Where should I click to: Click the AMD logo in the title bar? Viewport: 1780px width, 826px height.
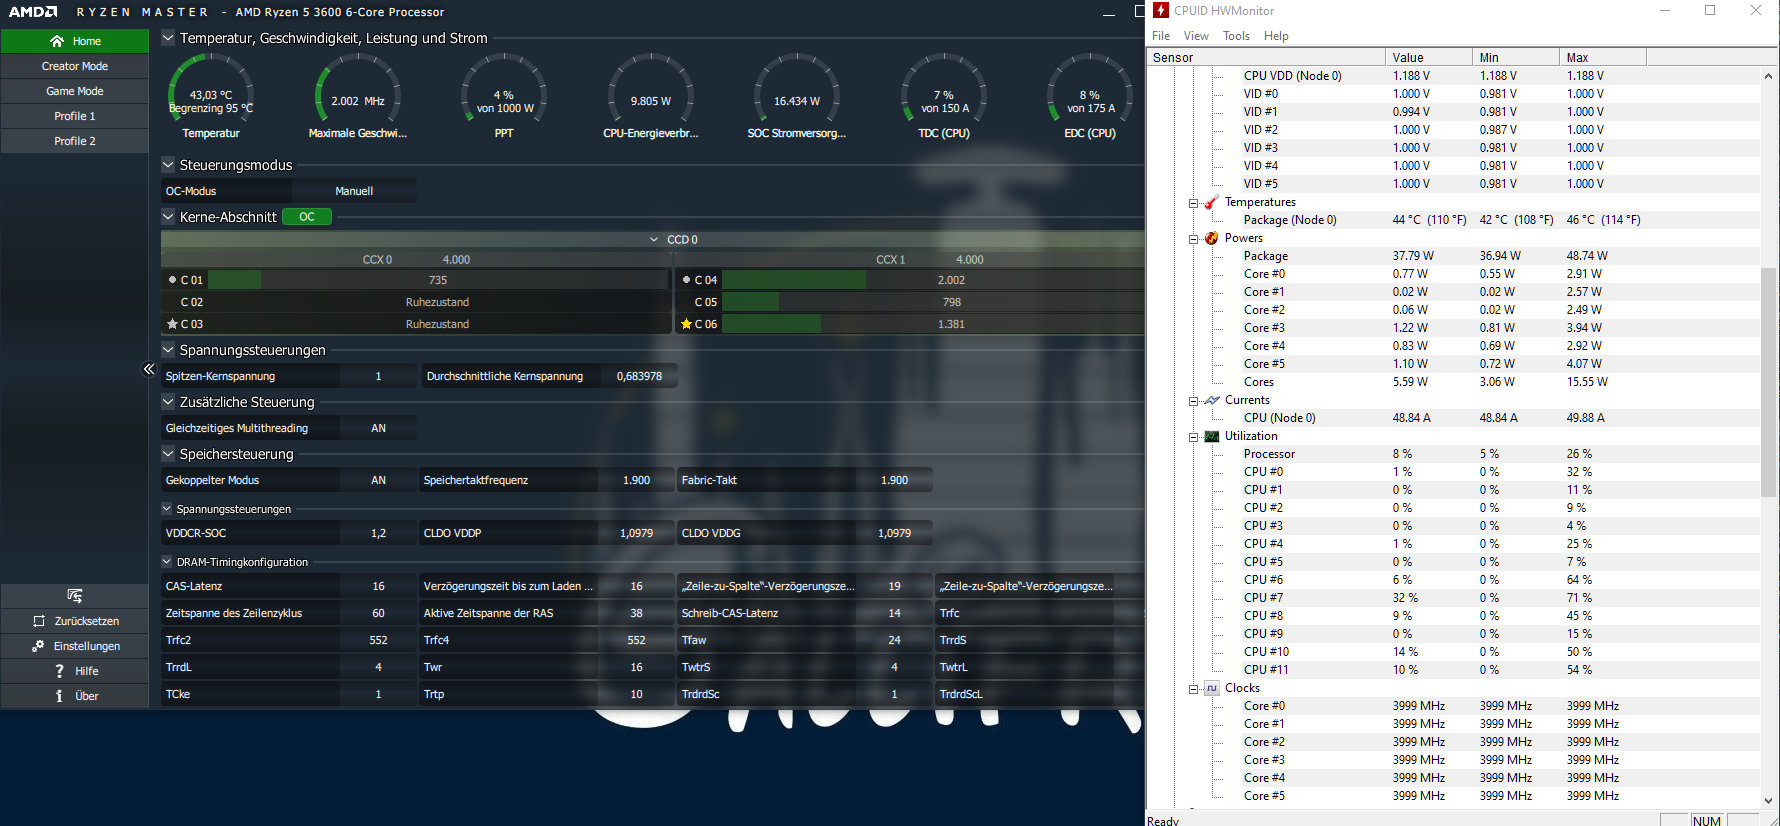click(x=33, y=12)
